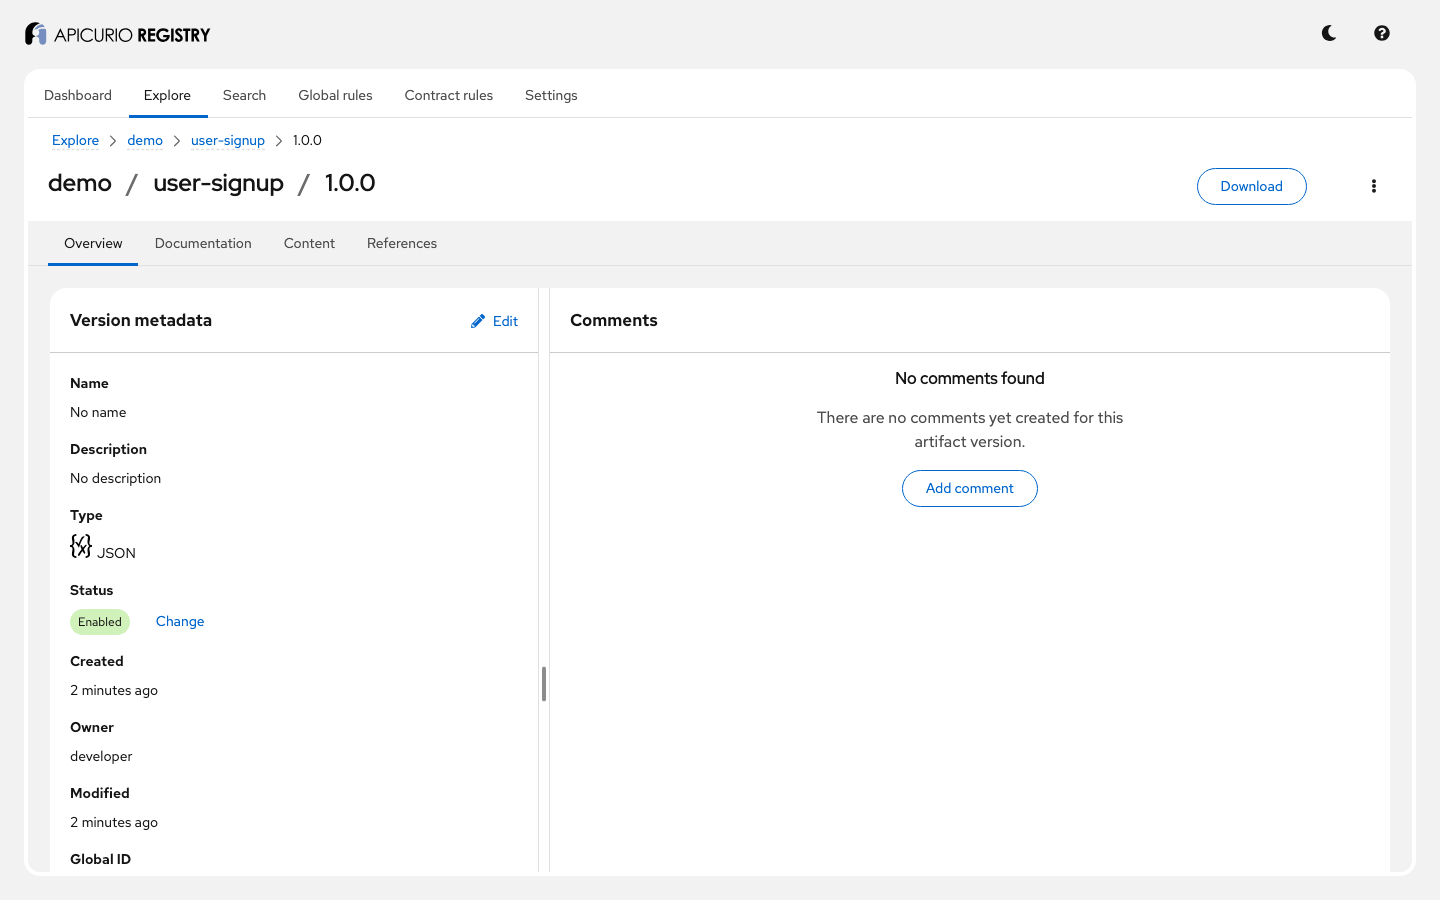Click the 'No comments found' heading
Viewport: 1440px width, 900px height.
click(970, 378)
